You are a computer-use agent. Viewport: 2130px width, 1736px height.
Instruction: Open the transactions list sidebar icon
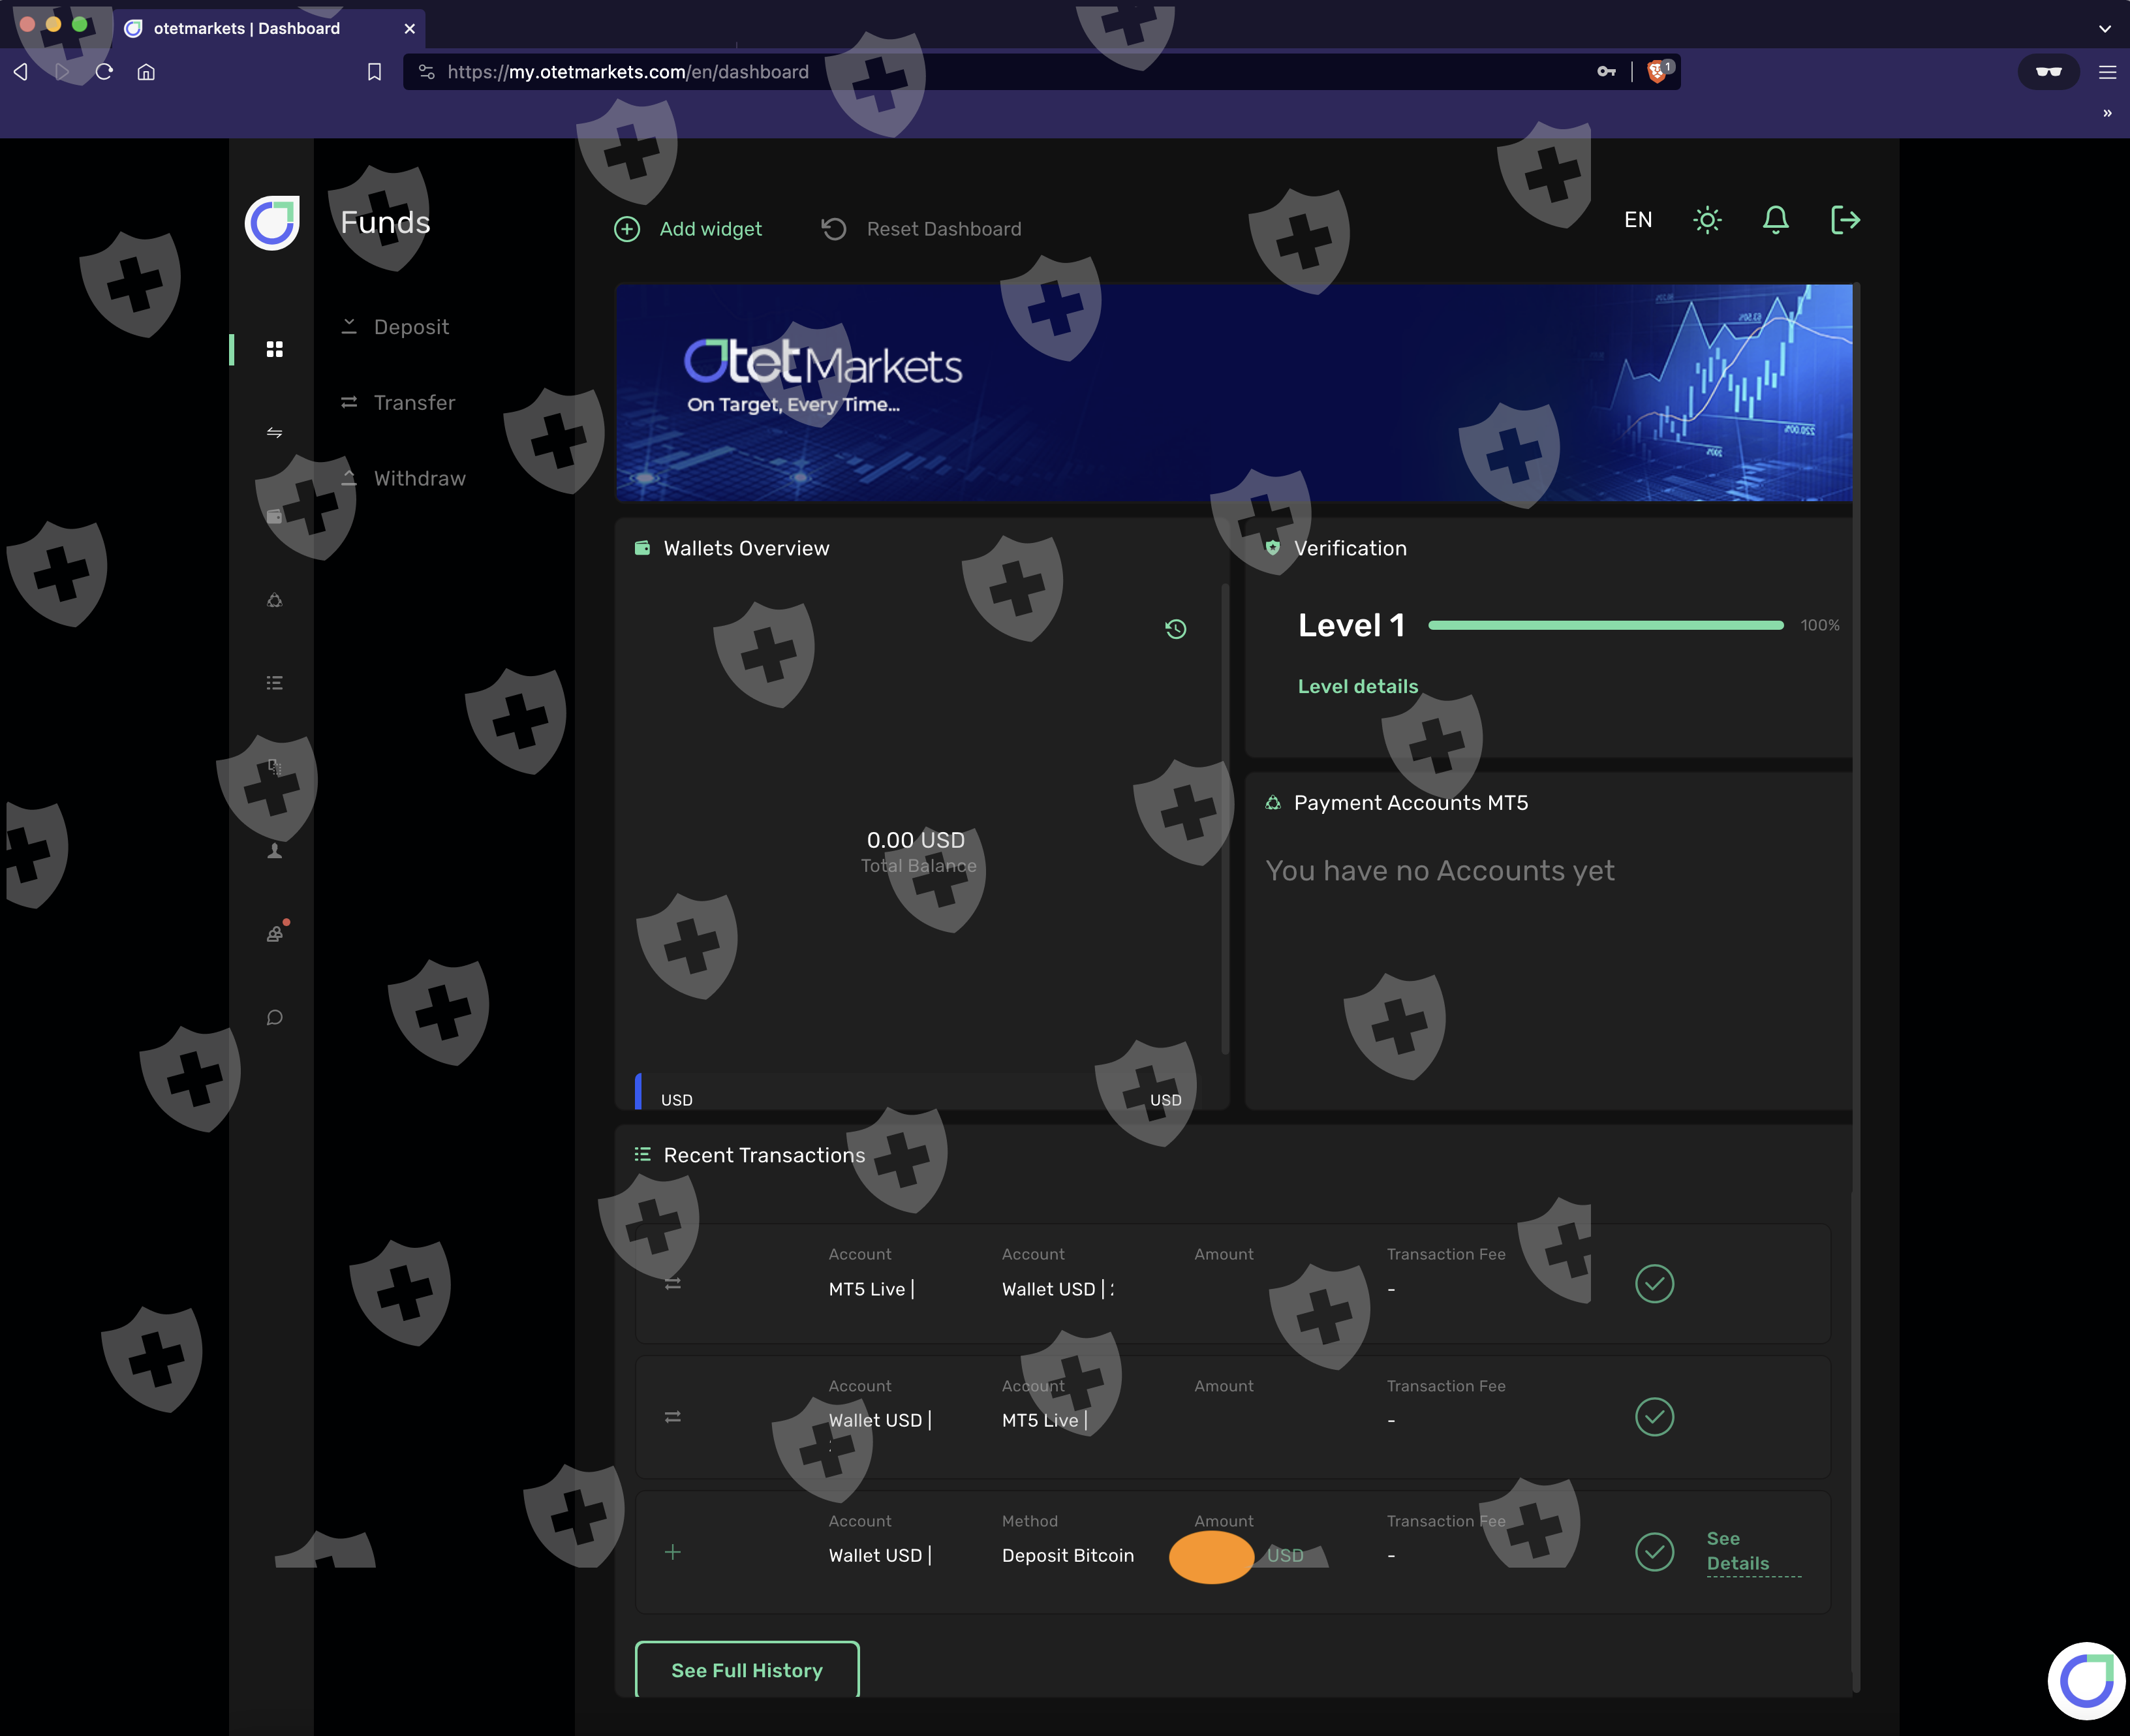[x=274, y=683]
